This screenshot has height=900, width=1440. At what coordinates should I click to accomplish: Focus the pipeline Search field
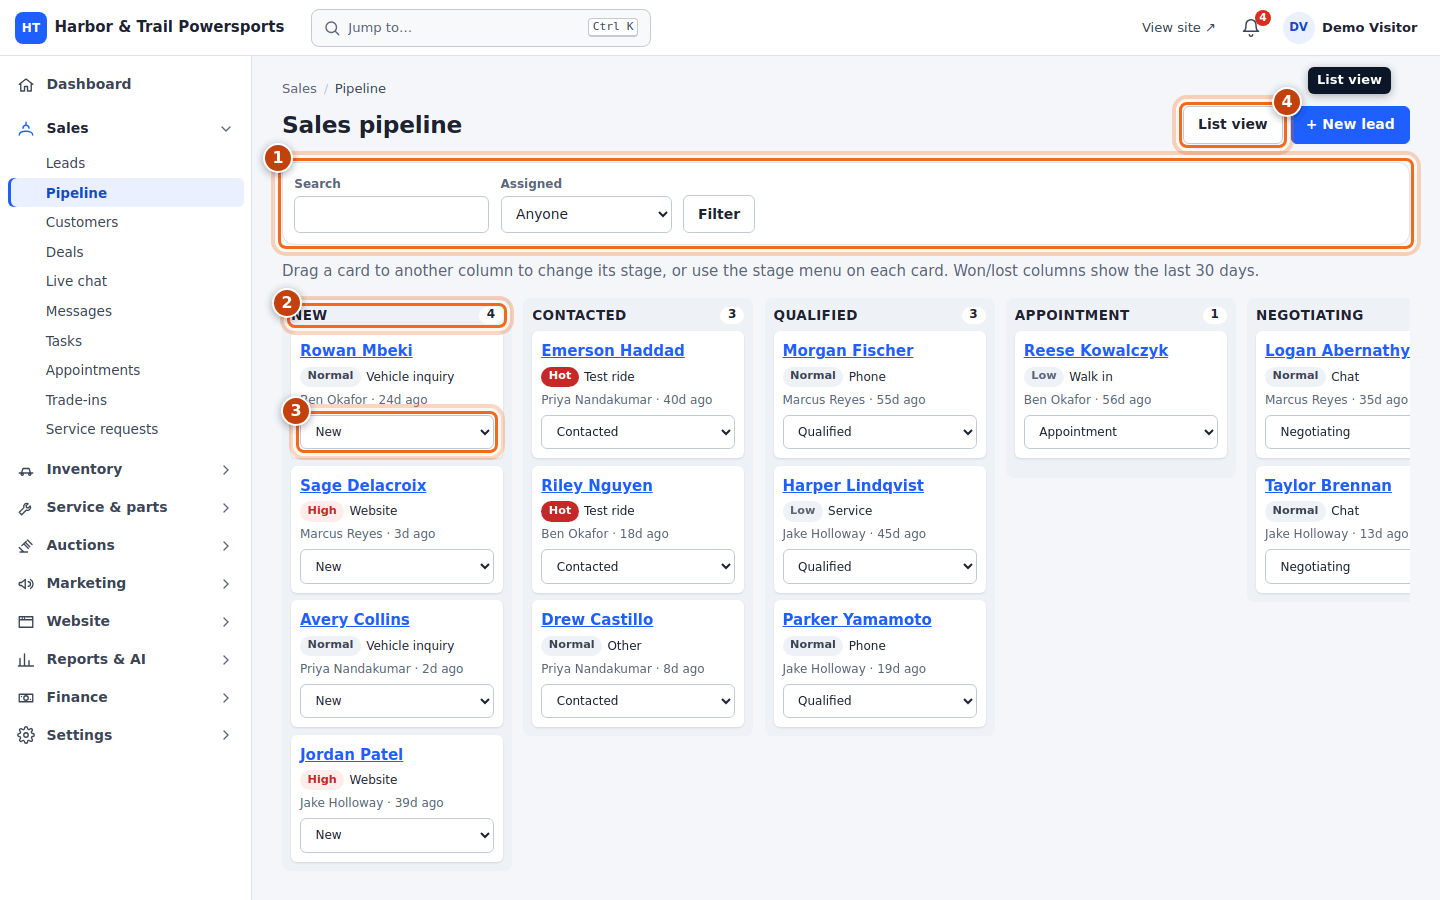click(x=391, y=214)
